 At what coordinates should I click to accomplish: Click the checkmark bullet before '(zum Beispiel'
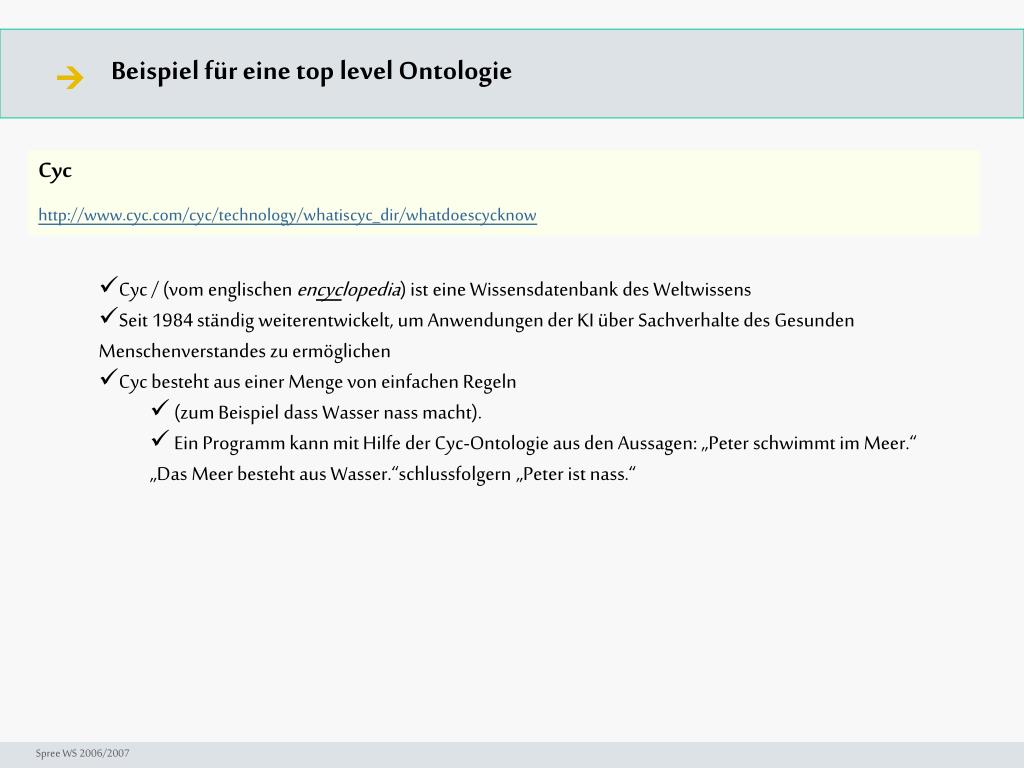coord(160,408)
